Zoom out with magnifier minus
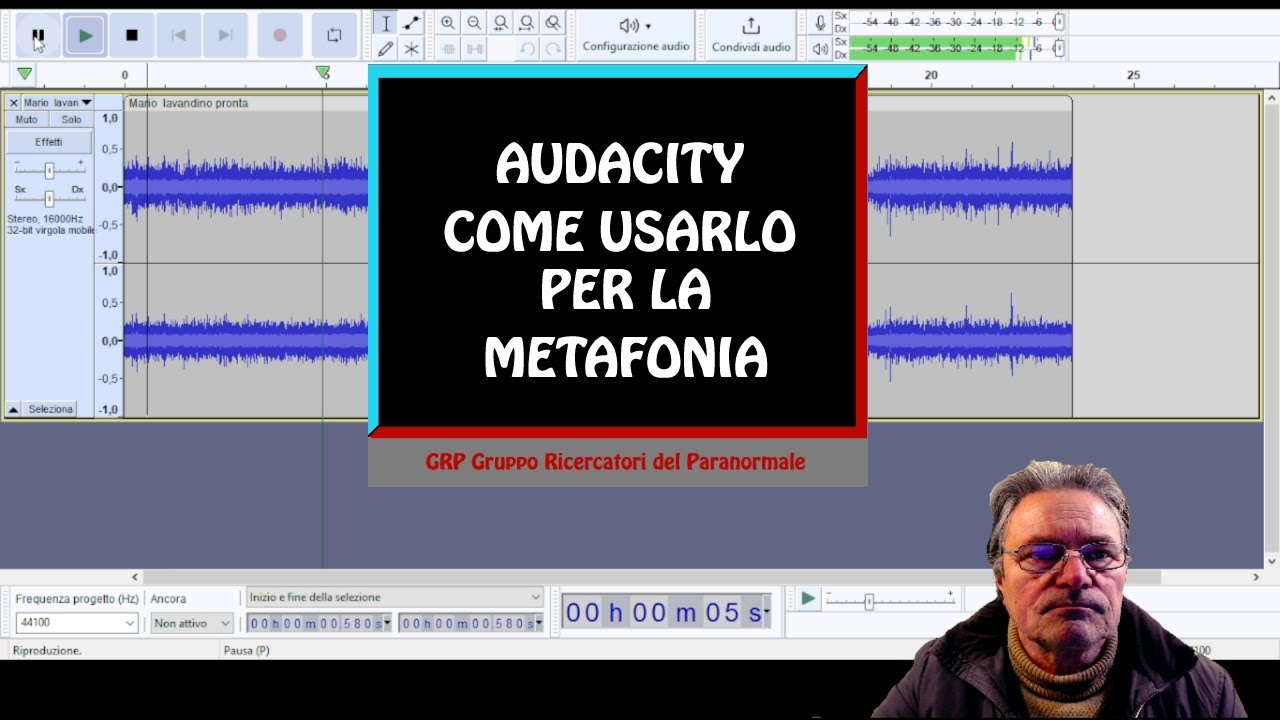 click(474, 23)
